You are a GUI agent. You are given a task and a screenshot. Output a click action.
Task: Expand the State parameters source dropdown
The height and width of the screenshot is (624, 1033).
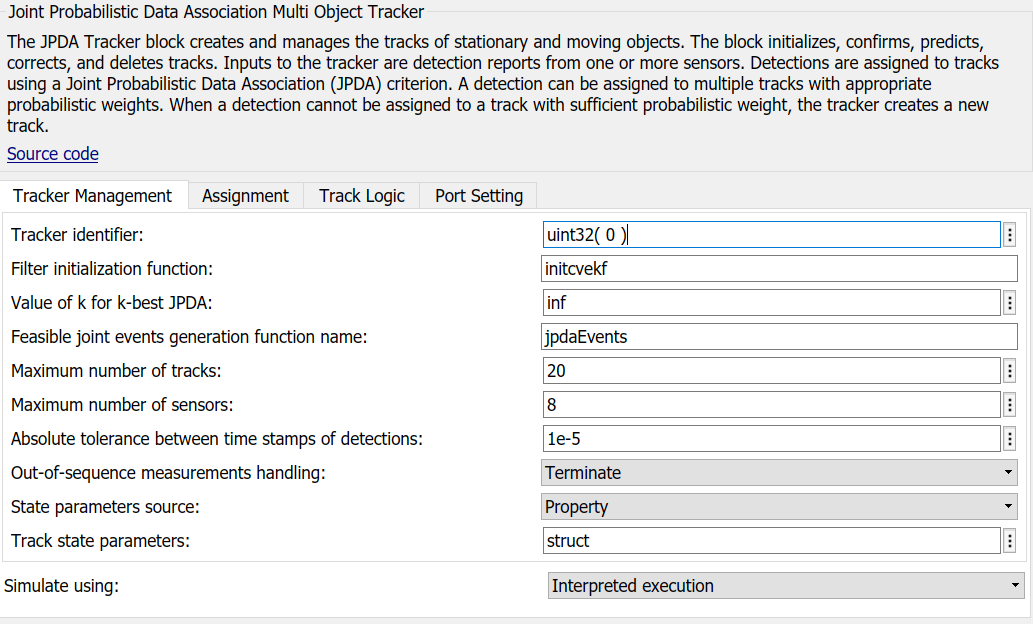[779, 507]
